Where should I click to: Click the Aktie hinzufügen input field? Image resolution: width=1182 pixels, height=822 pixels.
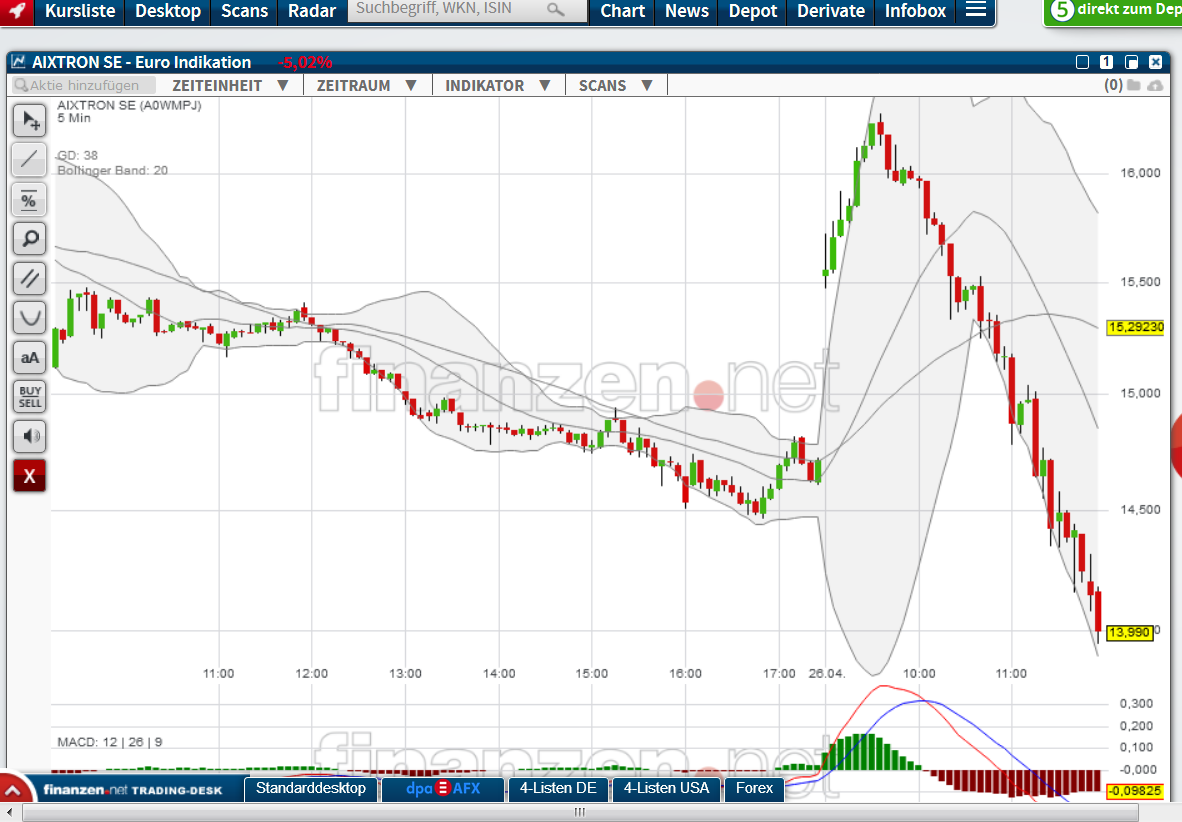[x=83, y=85]
